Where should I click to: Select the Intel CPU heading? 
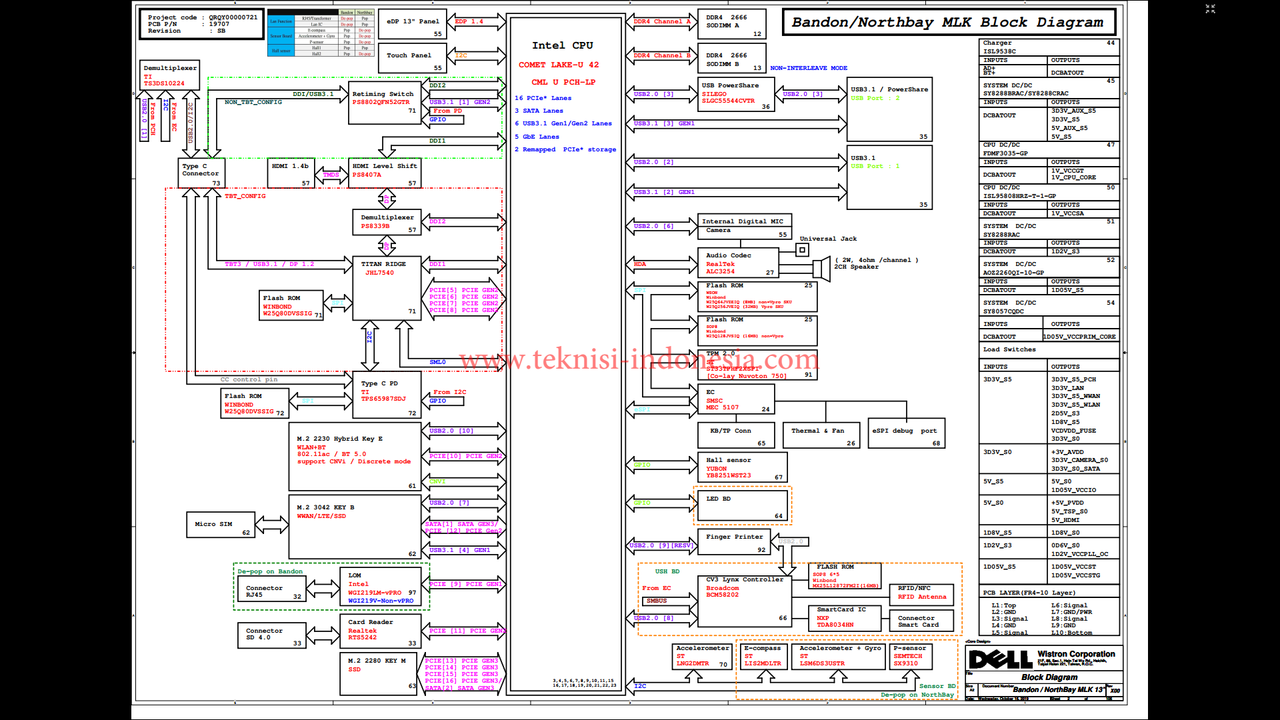pos(563,46)
